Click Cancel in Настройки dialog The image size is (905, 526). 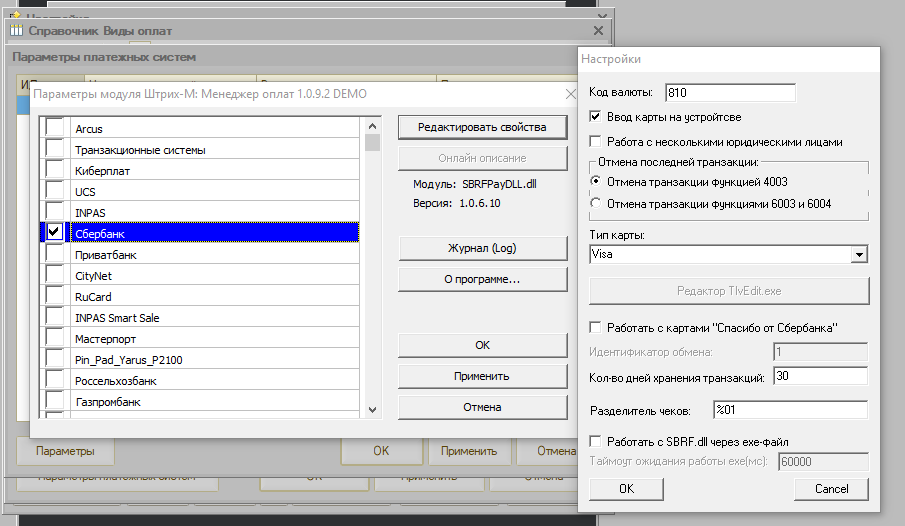pos(831,489)
